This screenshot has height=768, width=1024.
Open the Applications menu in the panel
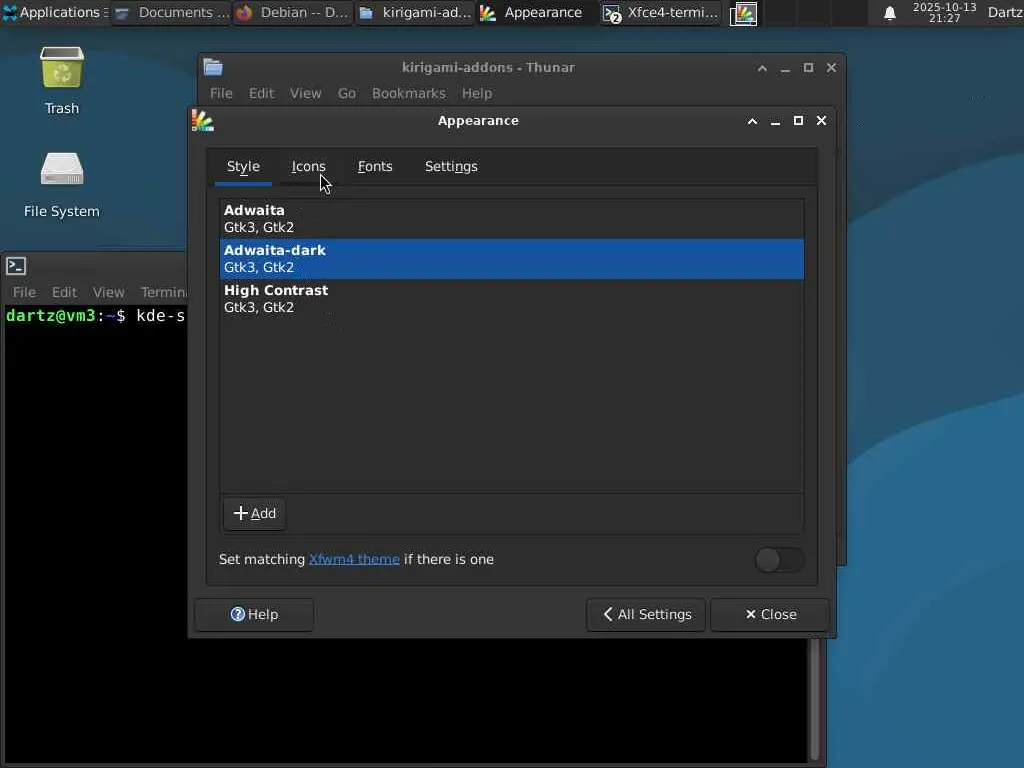click(55, 12)
